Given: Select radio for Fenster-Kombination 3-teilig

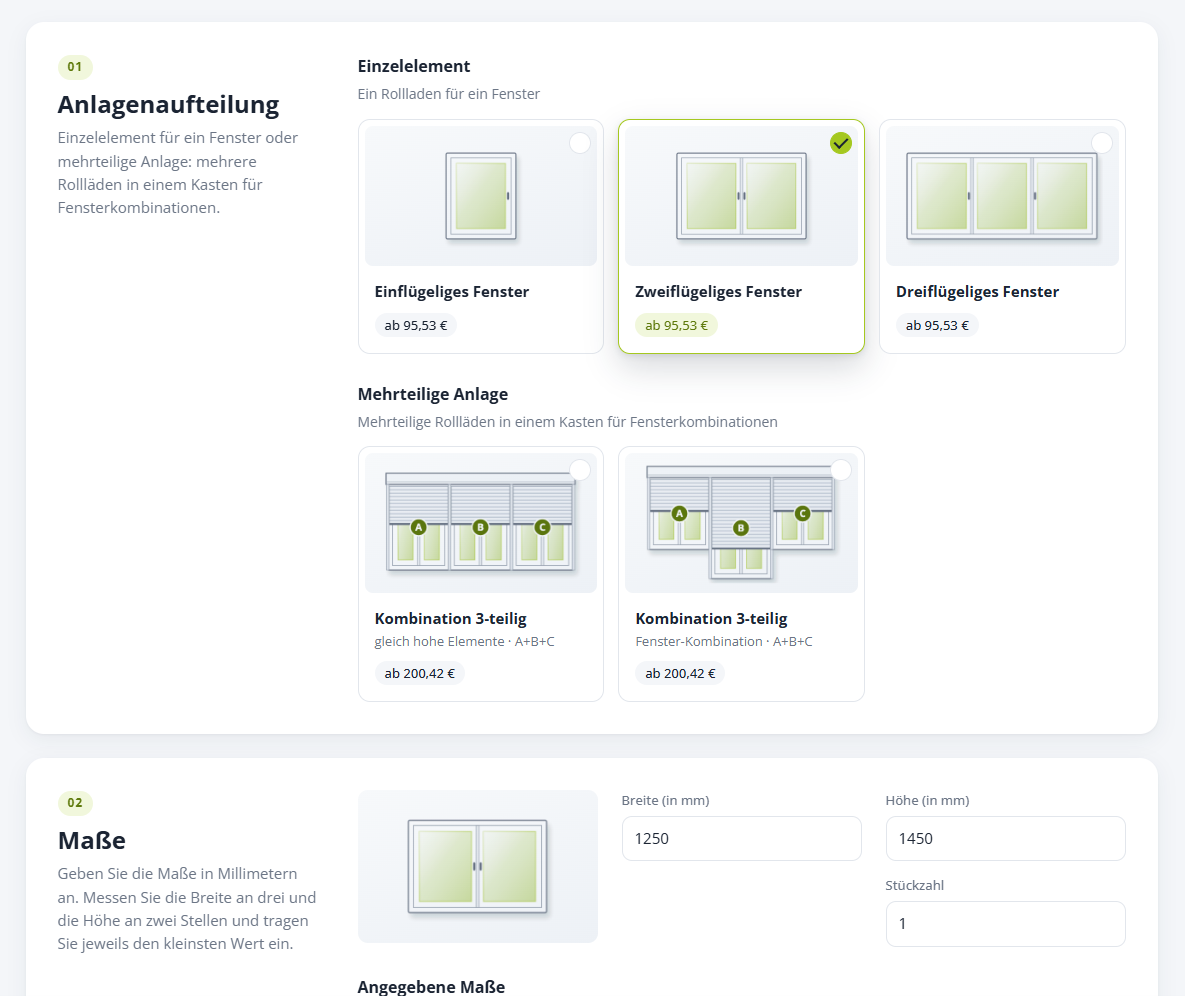Looking at the screenshot, I should click(x=840, y=470).
